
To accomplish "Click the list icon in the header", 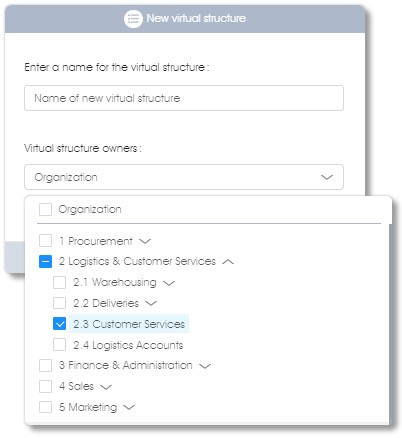I will (133, 19).
